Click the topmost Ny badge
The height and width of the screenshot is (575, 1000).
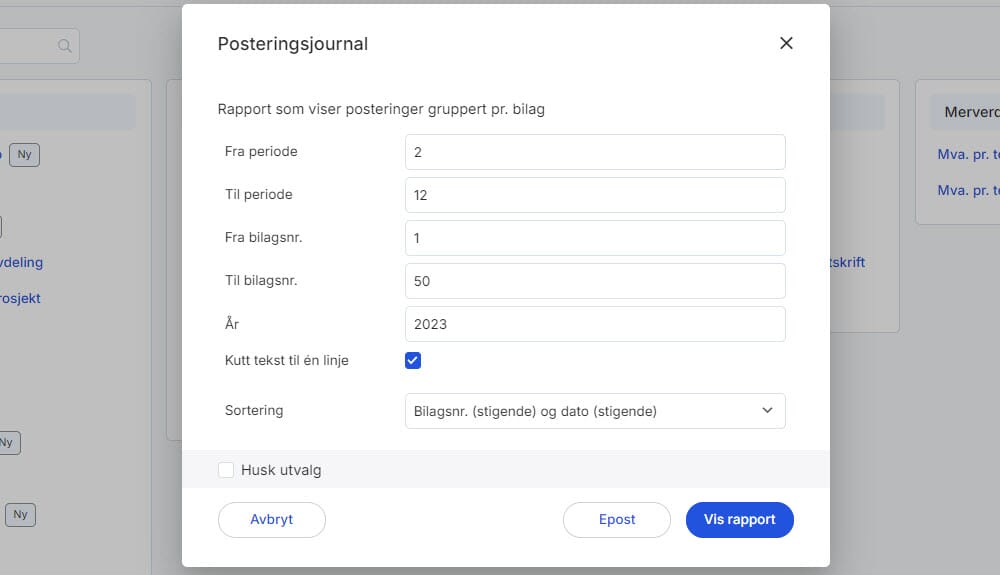click(24, 155)
